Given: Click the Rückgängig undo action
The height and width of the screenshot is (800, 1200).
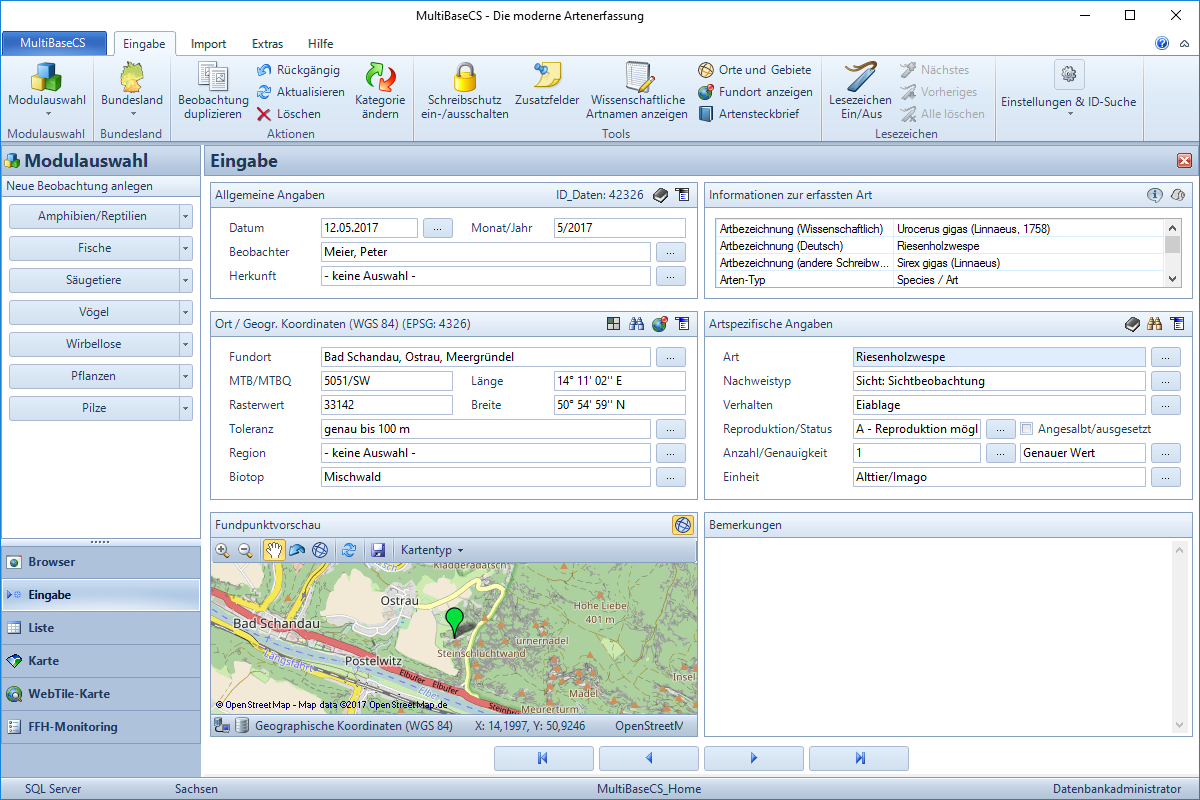Looking at the screenshot, I should coord(298,70).
